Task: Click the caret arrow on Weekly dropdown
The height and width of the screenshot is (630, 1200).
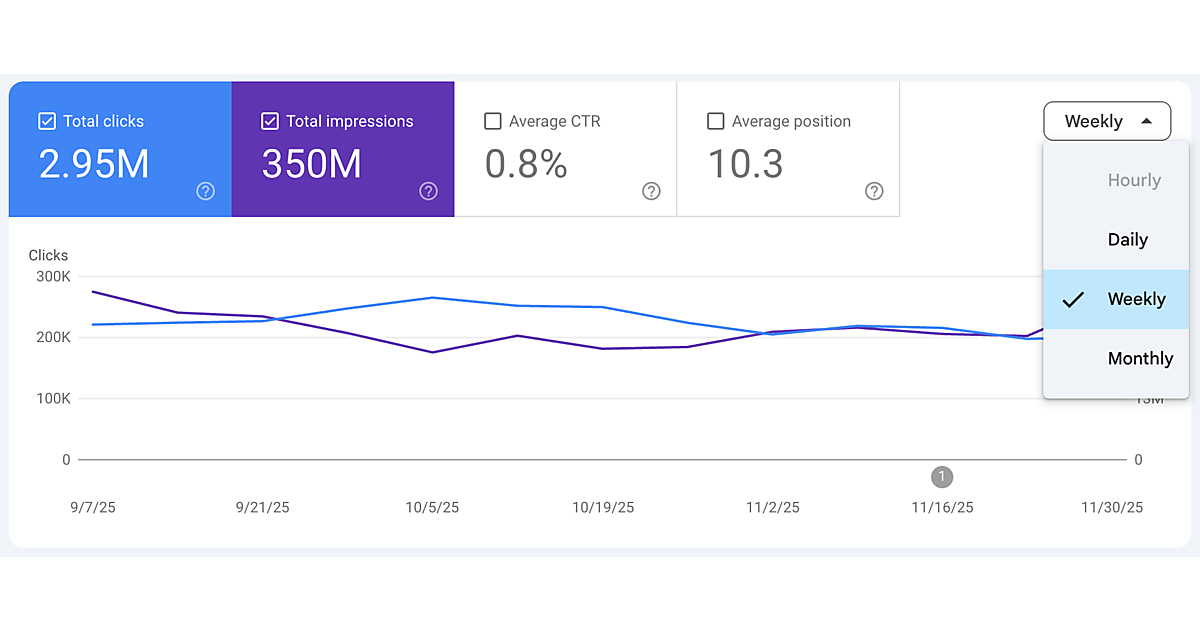Action: 1147,121
